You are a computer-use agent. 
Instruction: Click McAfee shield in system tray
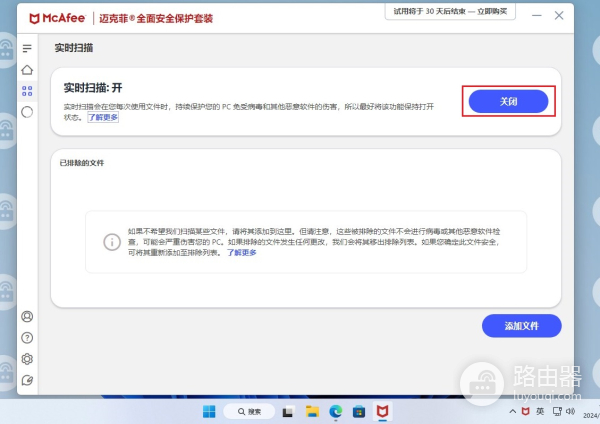[526, 412]
